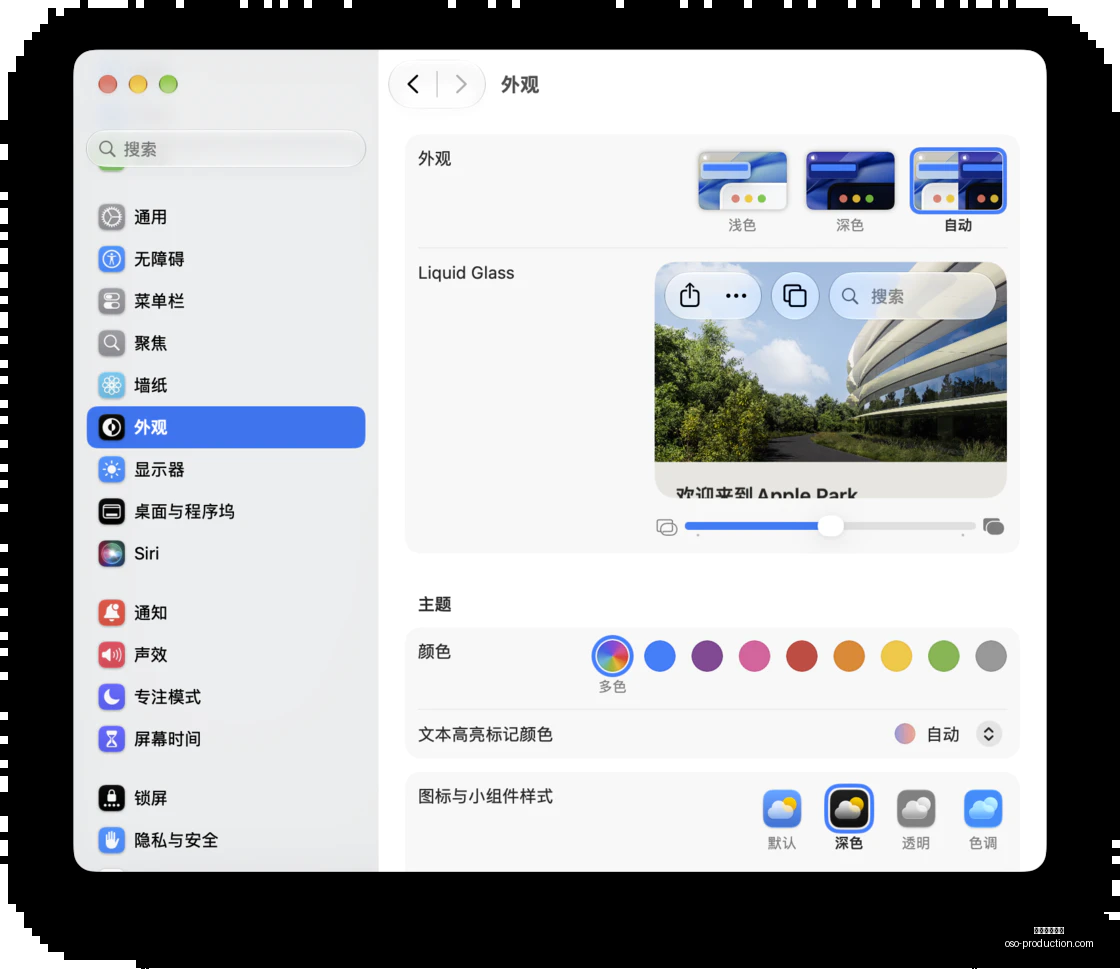The width and height of the screenshot is (1120, 969).
Task: Select the 外观 appearance sidebar item
Action: pyautogui.click(x=226, y=427)
